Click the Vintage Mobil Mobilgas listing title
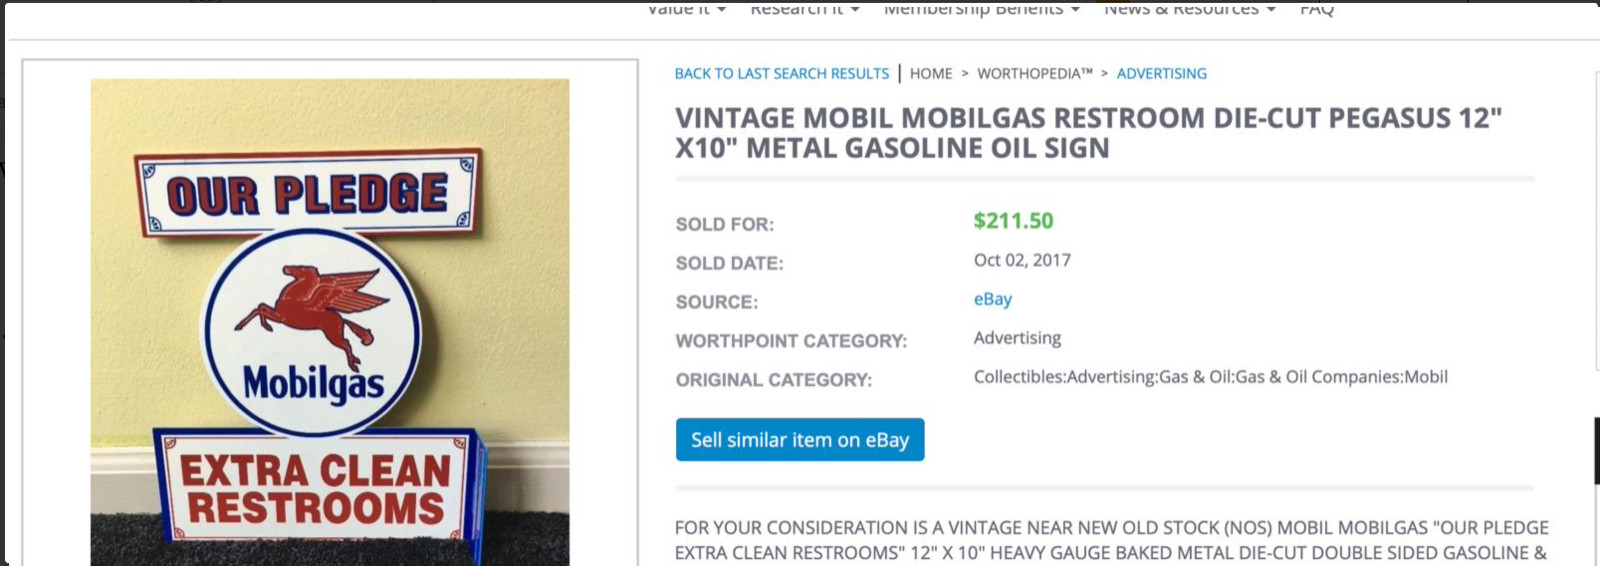The height and width of the screenshot is (566, 1600). click(1088, 133)
